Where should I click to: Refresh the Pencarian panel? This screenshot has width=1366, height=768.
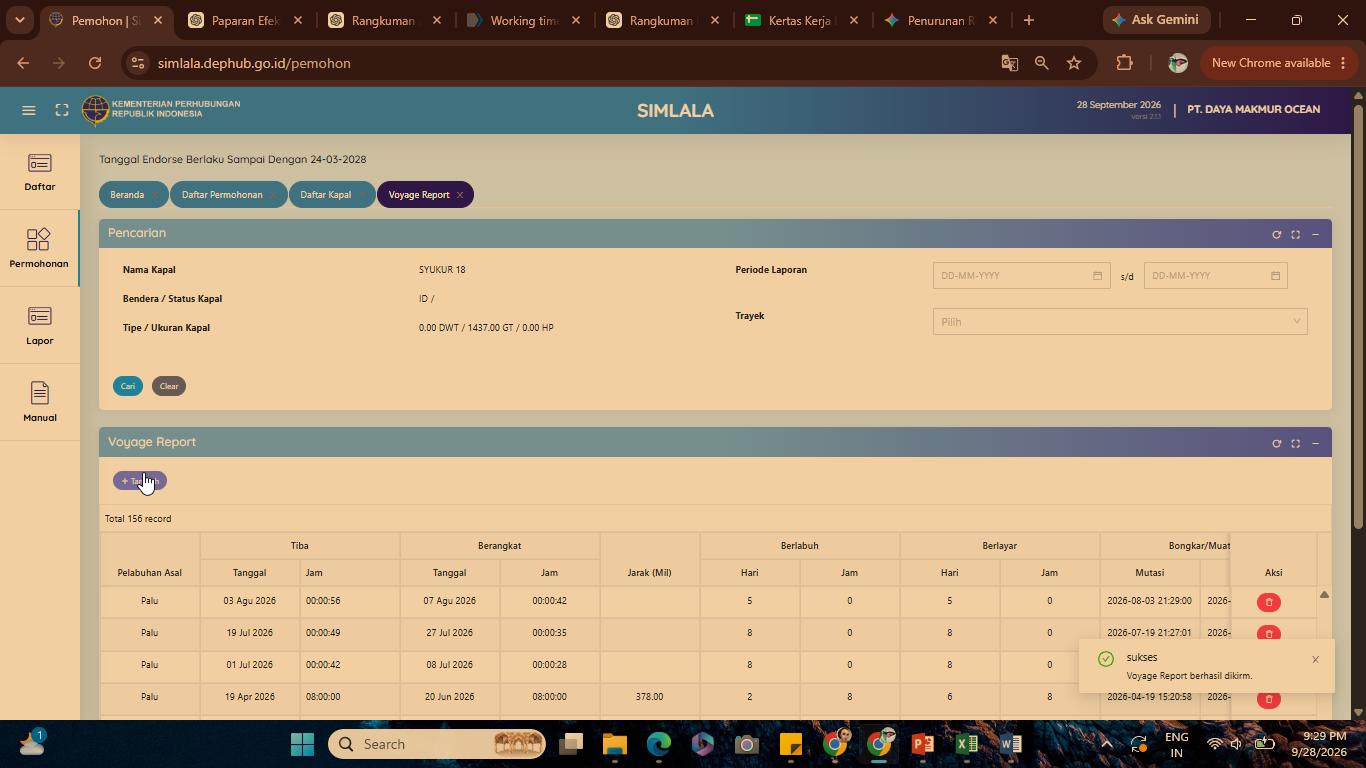coord(1276,234)
